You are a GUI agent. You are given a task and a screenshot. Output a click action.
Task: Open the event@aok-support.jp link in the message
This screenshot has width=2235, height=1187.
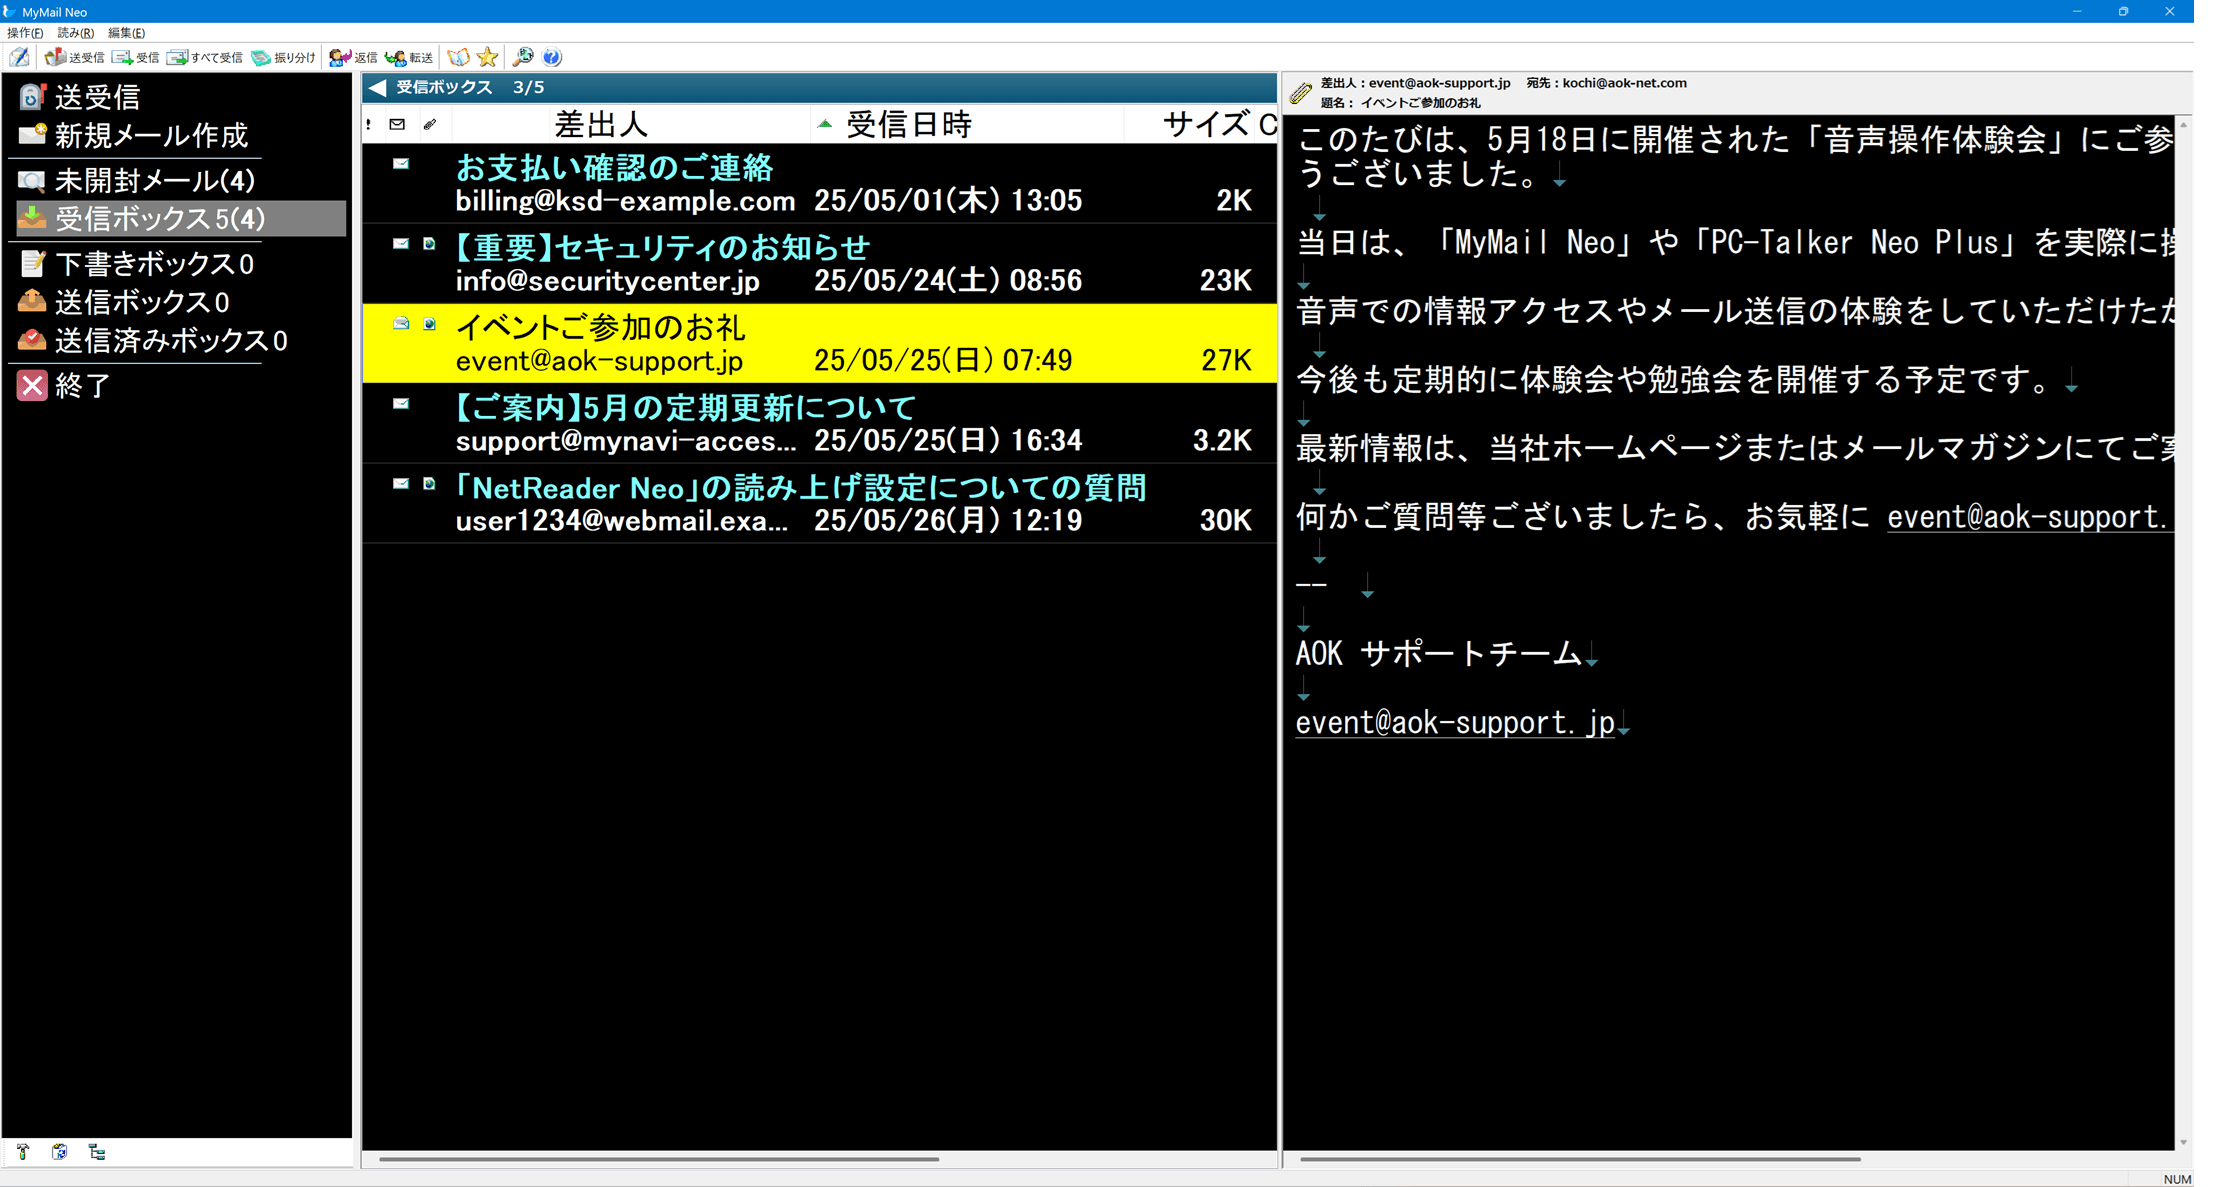(x=1455, y=722)
